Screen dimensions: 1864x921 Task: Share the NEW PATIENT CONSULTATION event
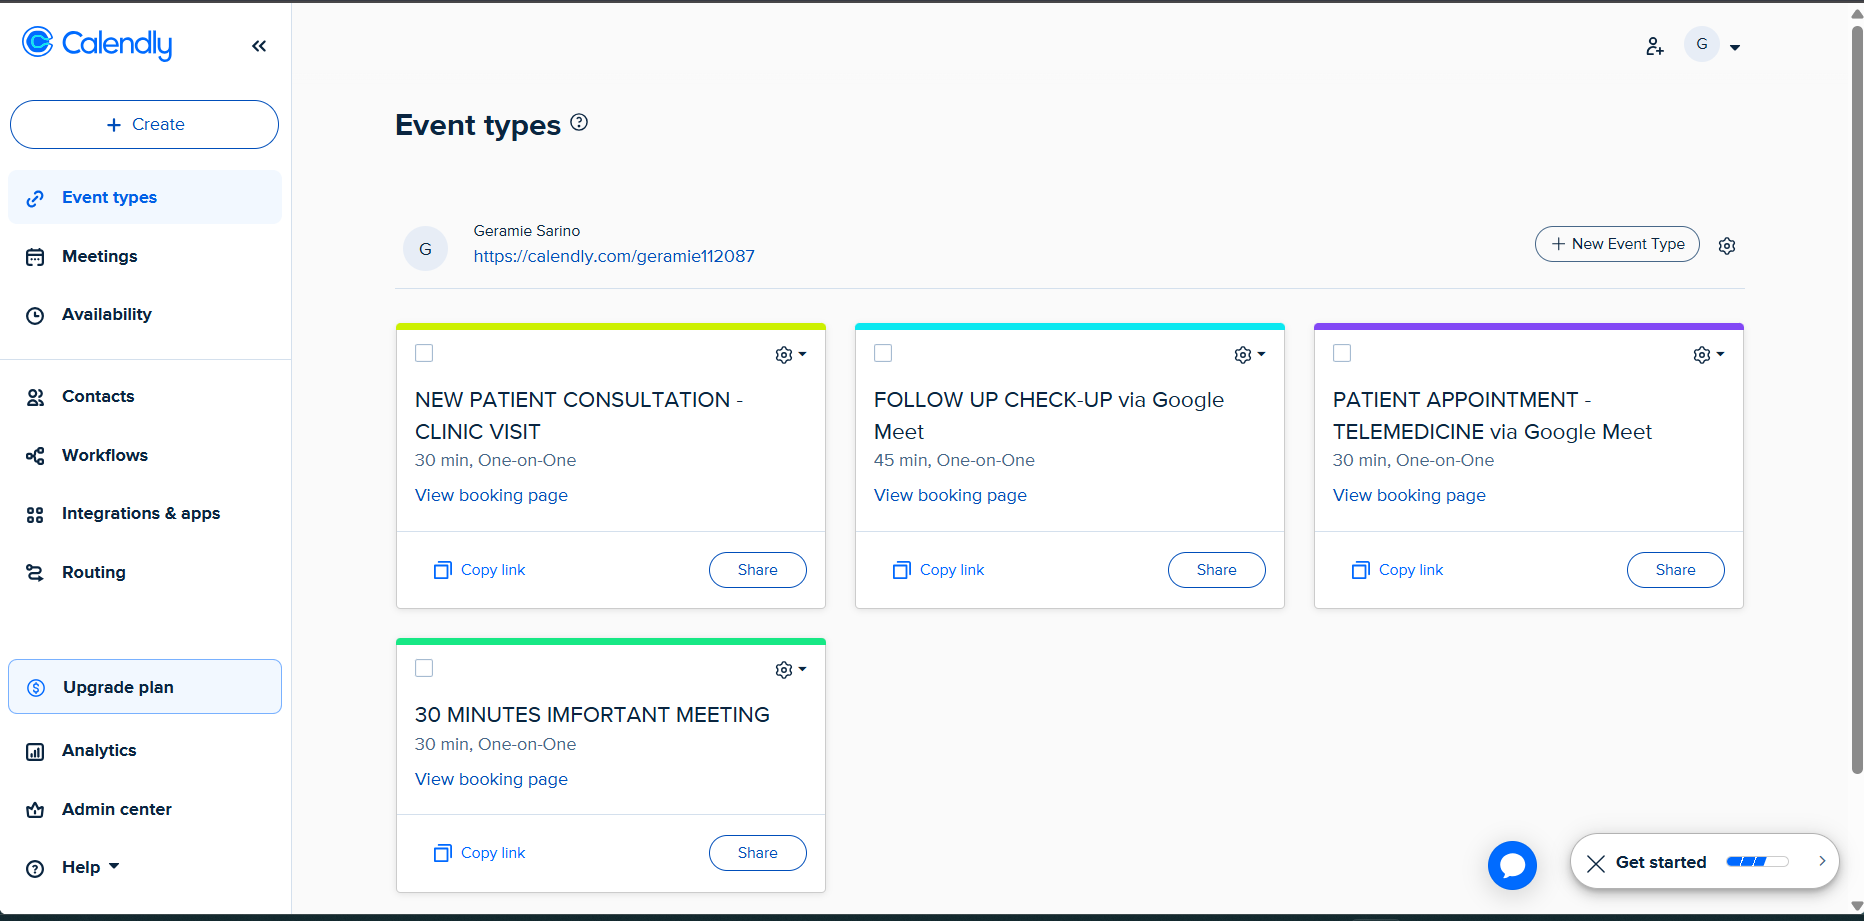[x=758, y=570]
